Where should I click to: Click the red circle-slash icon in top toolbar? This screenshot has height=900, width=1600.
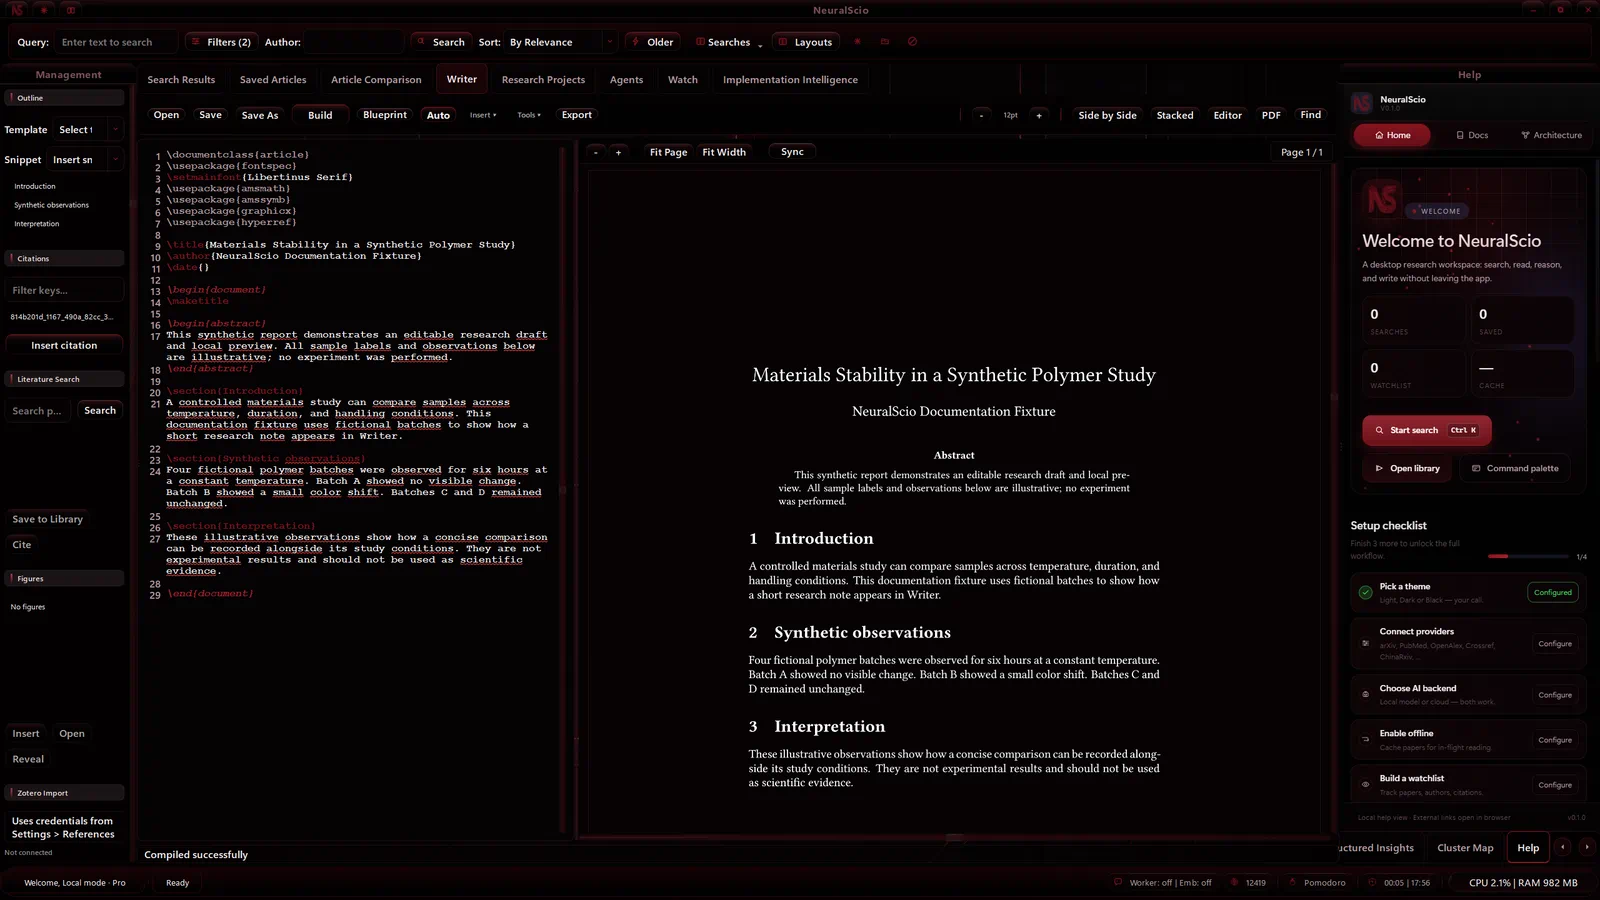pos(912,42)
